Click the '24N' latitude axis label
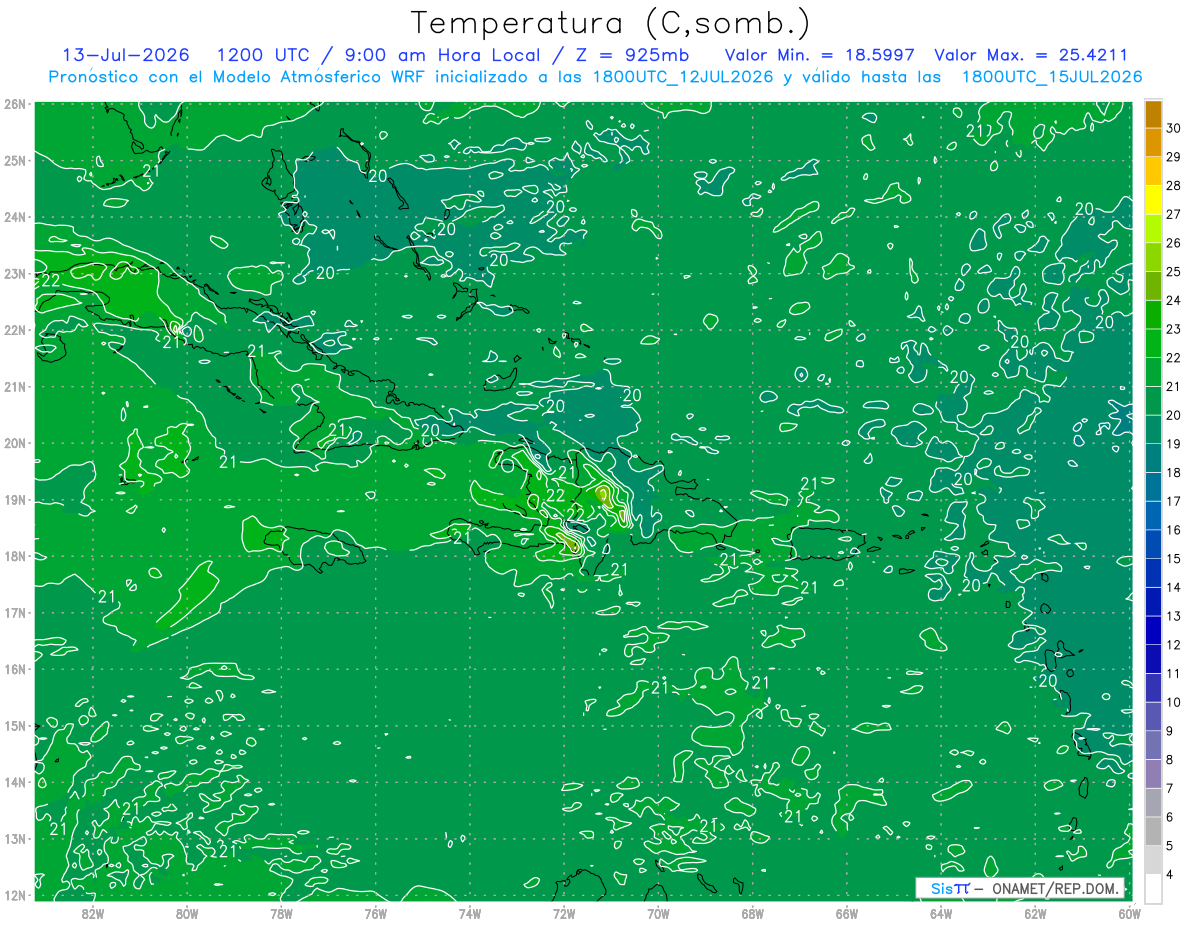 (16, 217)
